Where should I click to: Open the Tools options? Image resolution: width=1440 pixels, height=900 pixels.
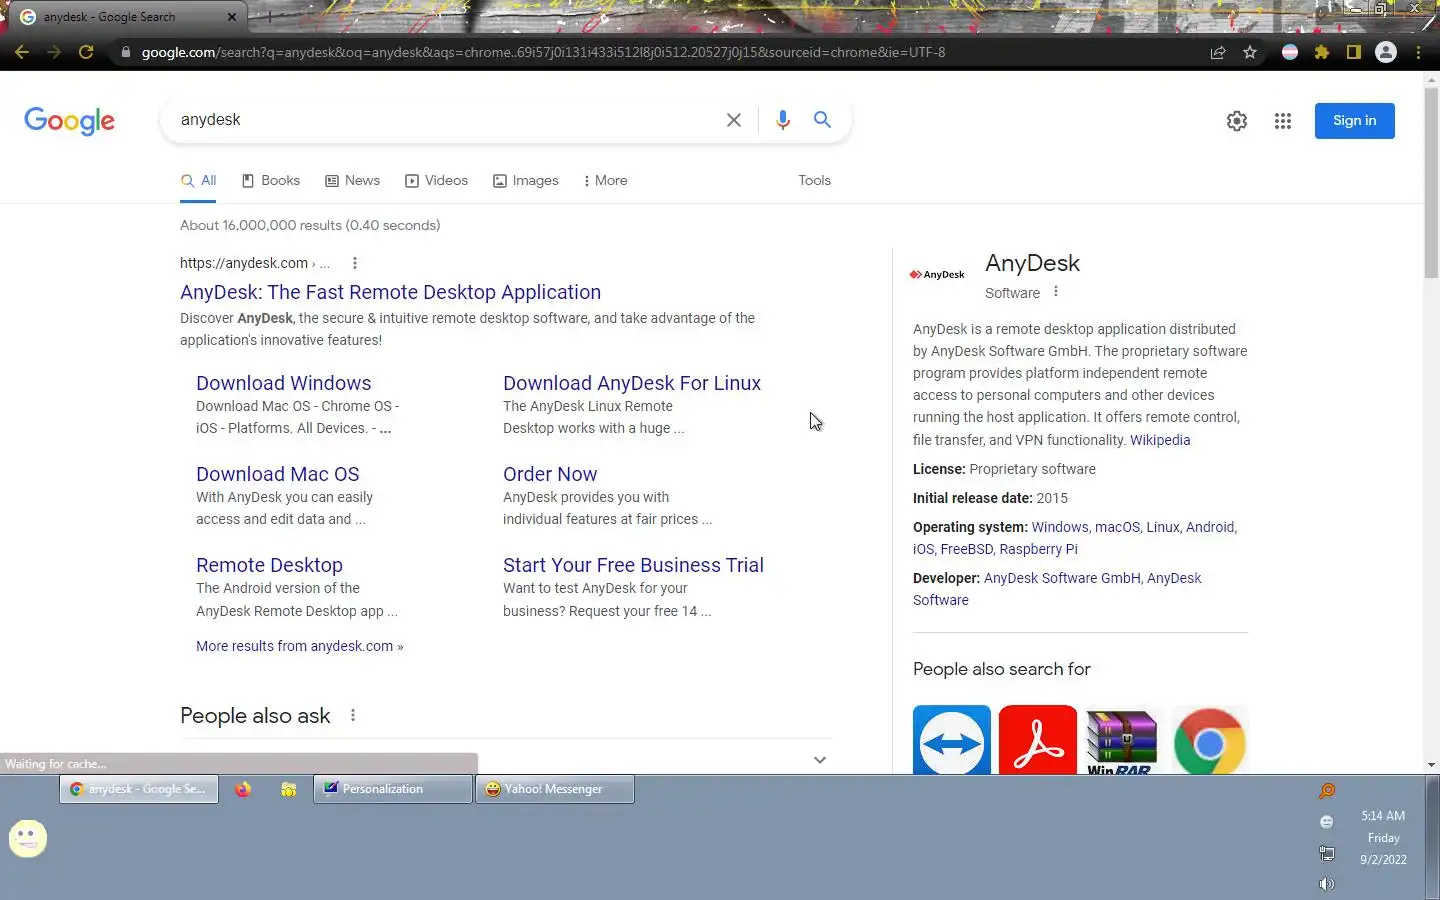click(814, 181)
